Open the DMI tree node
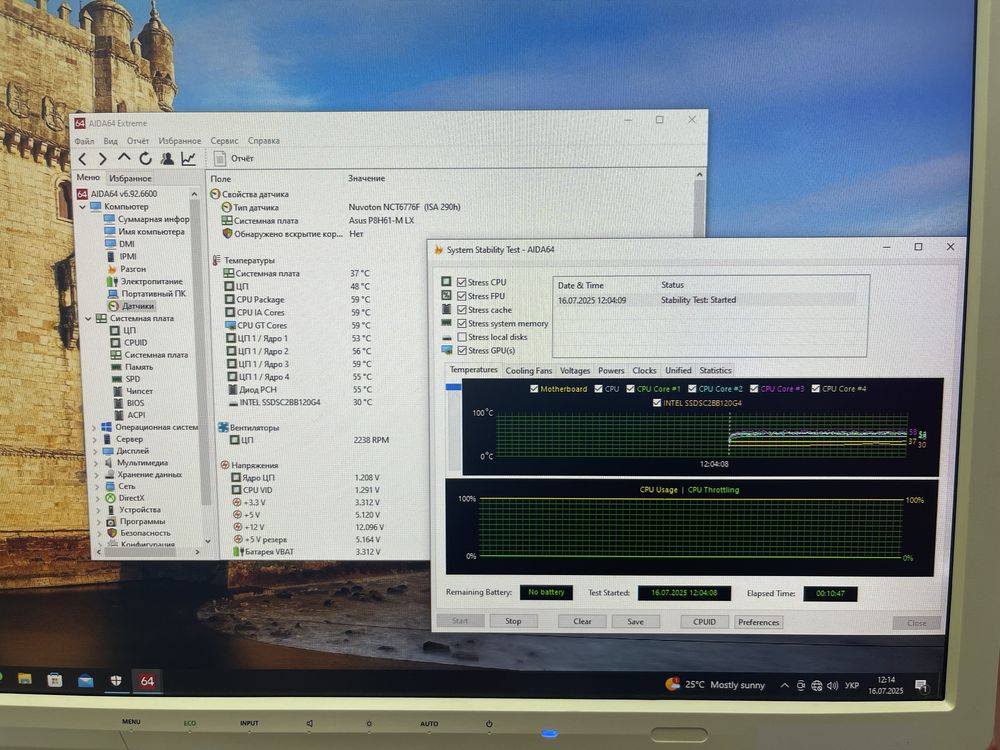1000x750 pixels. click(120, 244)
